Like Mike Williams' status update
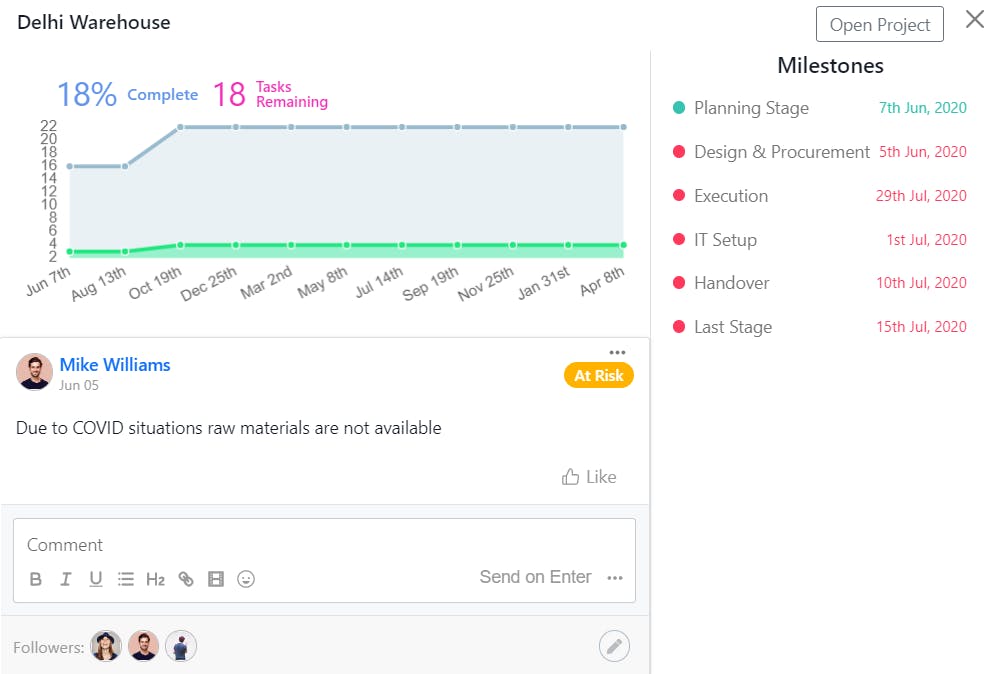The width and height of the screenshot is (994, 674). pyautogui.click(x=589, y=477)
